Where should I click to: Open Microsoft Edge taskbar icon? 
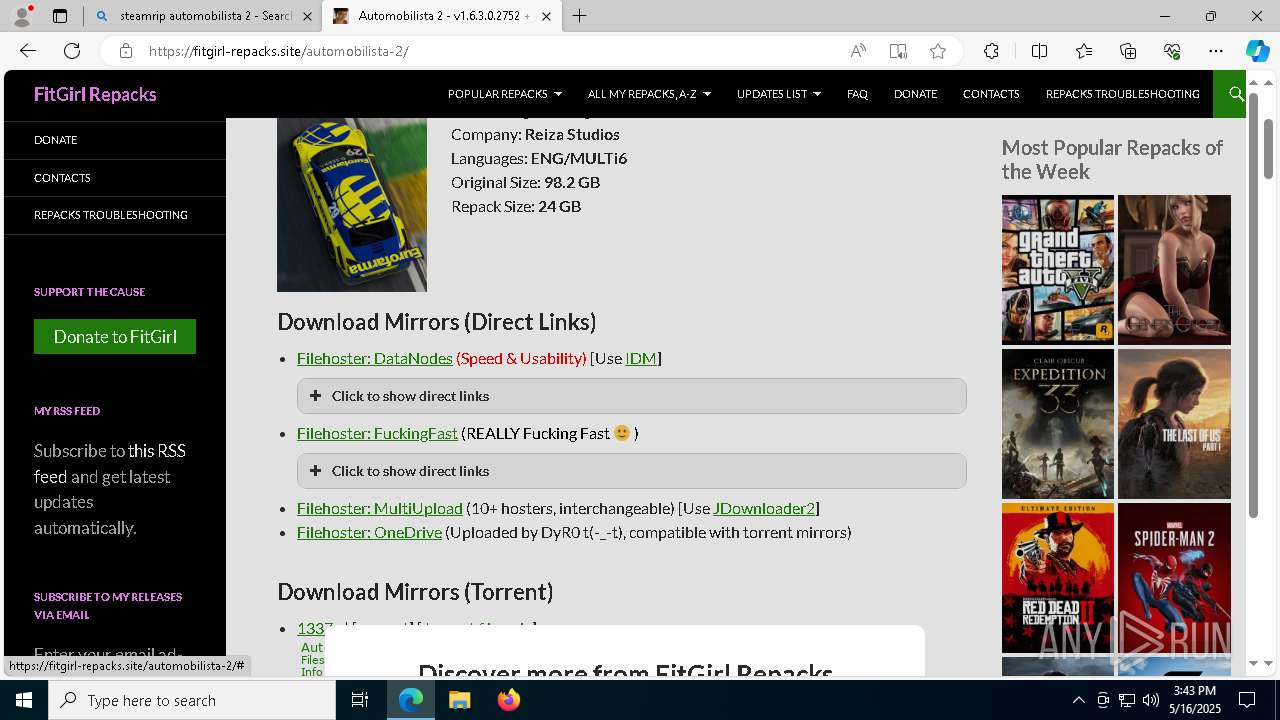411,700
